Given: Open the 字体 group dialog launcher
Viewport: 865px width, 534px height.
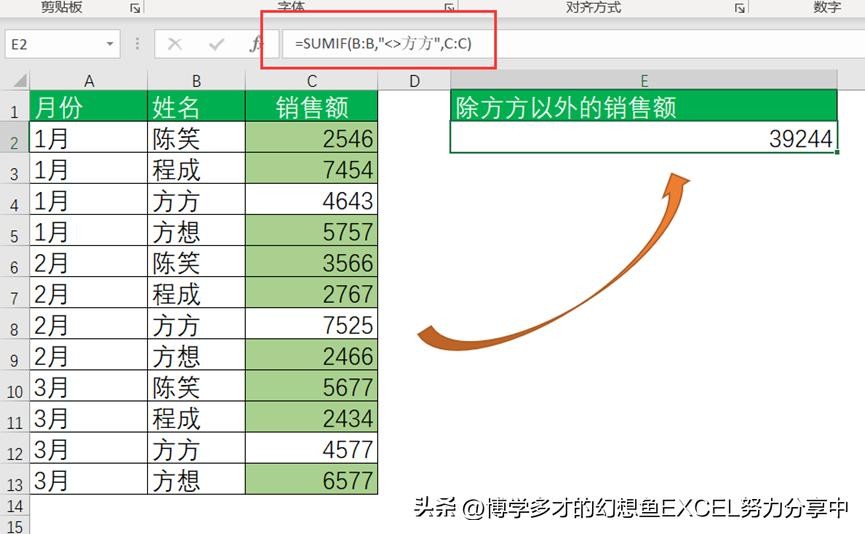Looking at the screenshot, I should coord(449,8).
